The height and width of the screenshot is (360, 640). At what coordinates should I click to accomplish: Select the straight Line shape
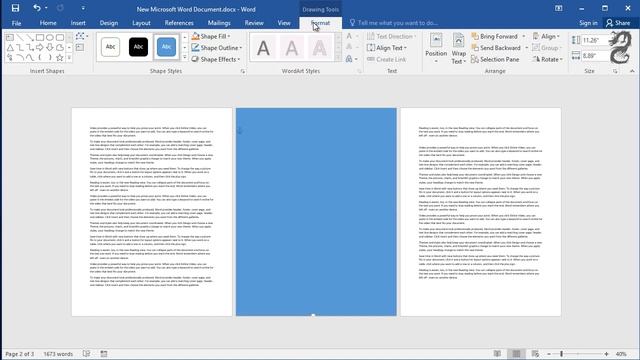pyautogui.click(x=20, y=38)
